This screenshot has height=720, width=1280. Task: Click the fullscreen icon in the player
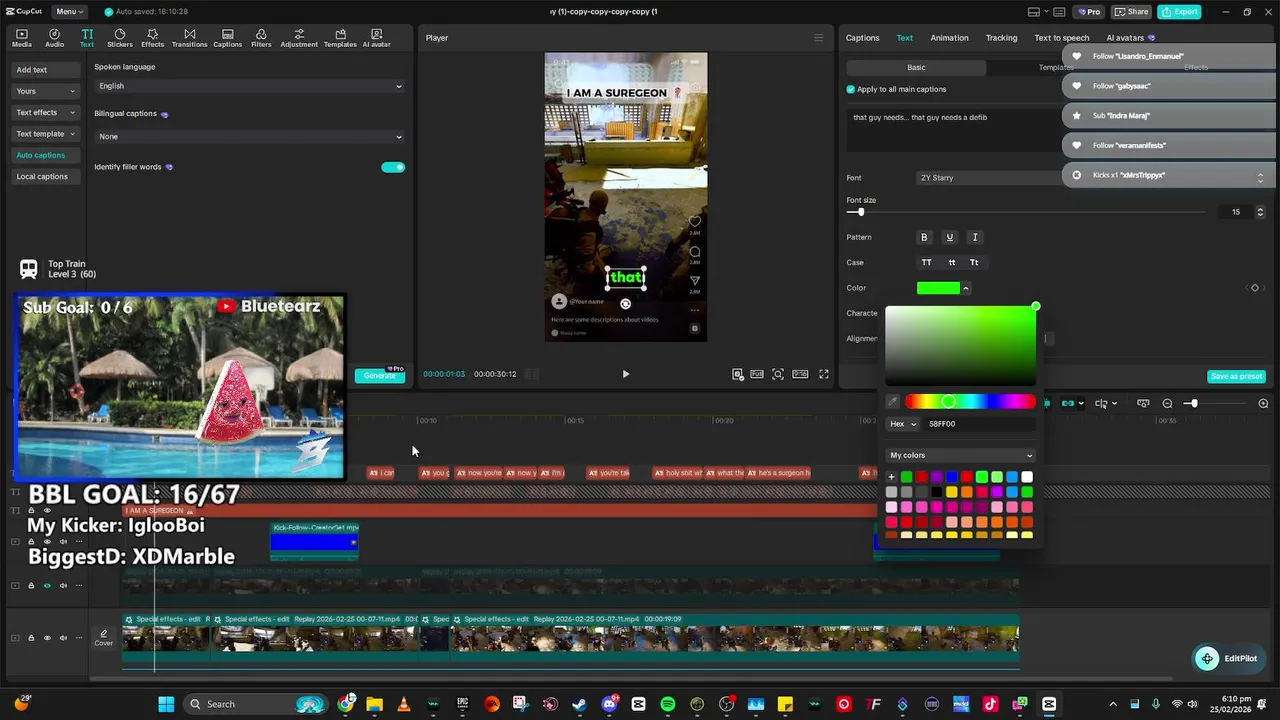[x=824, y=374]
